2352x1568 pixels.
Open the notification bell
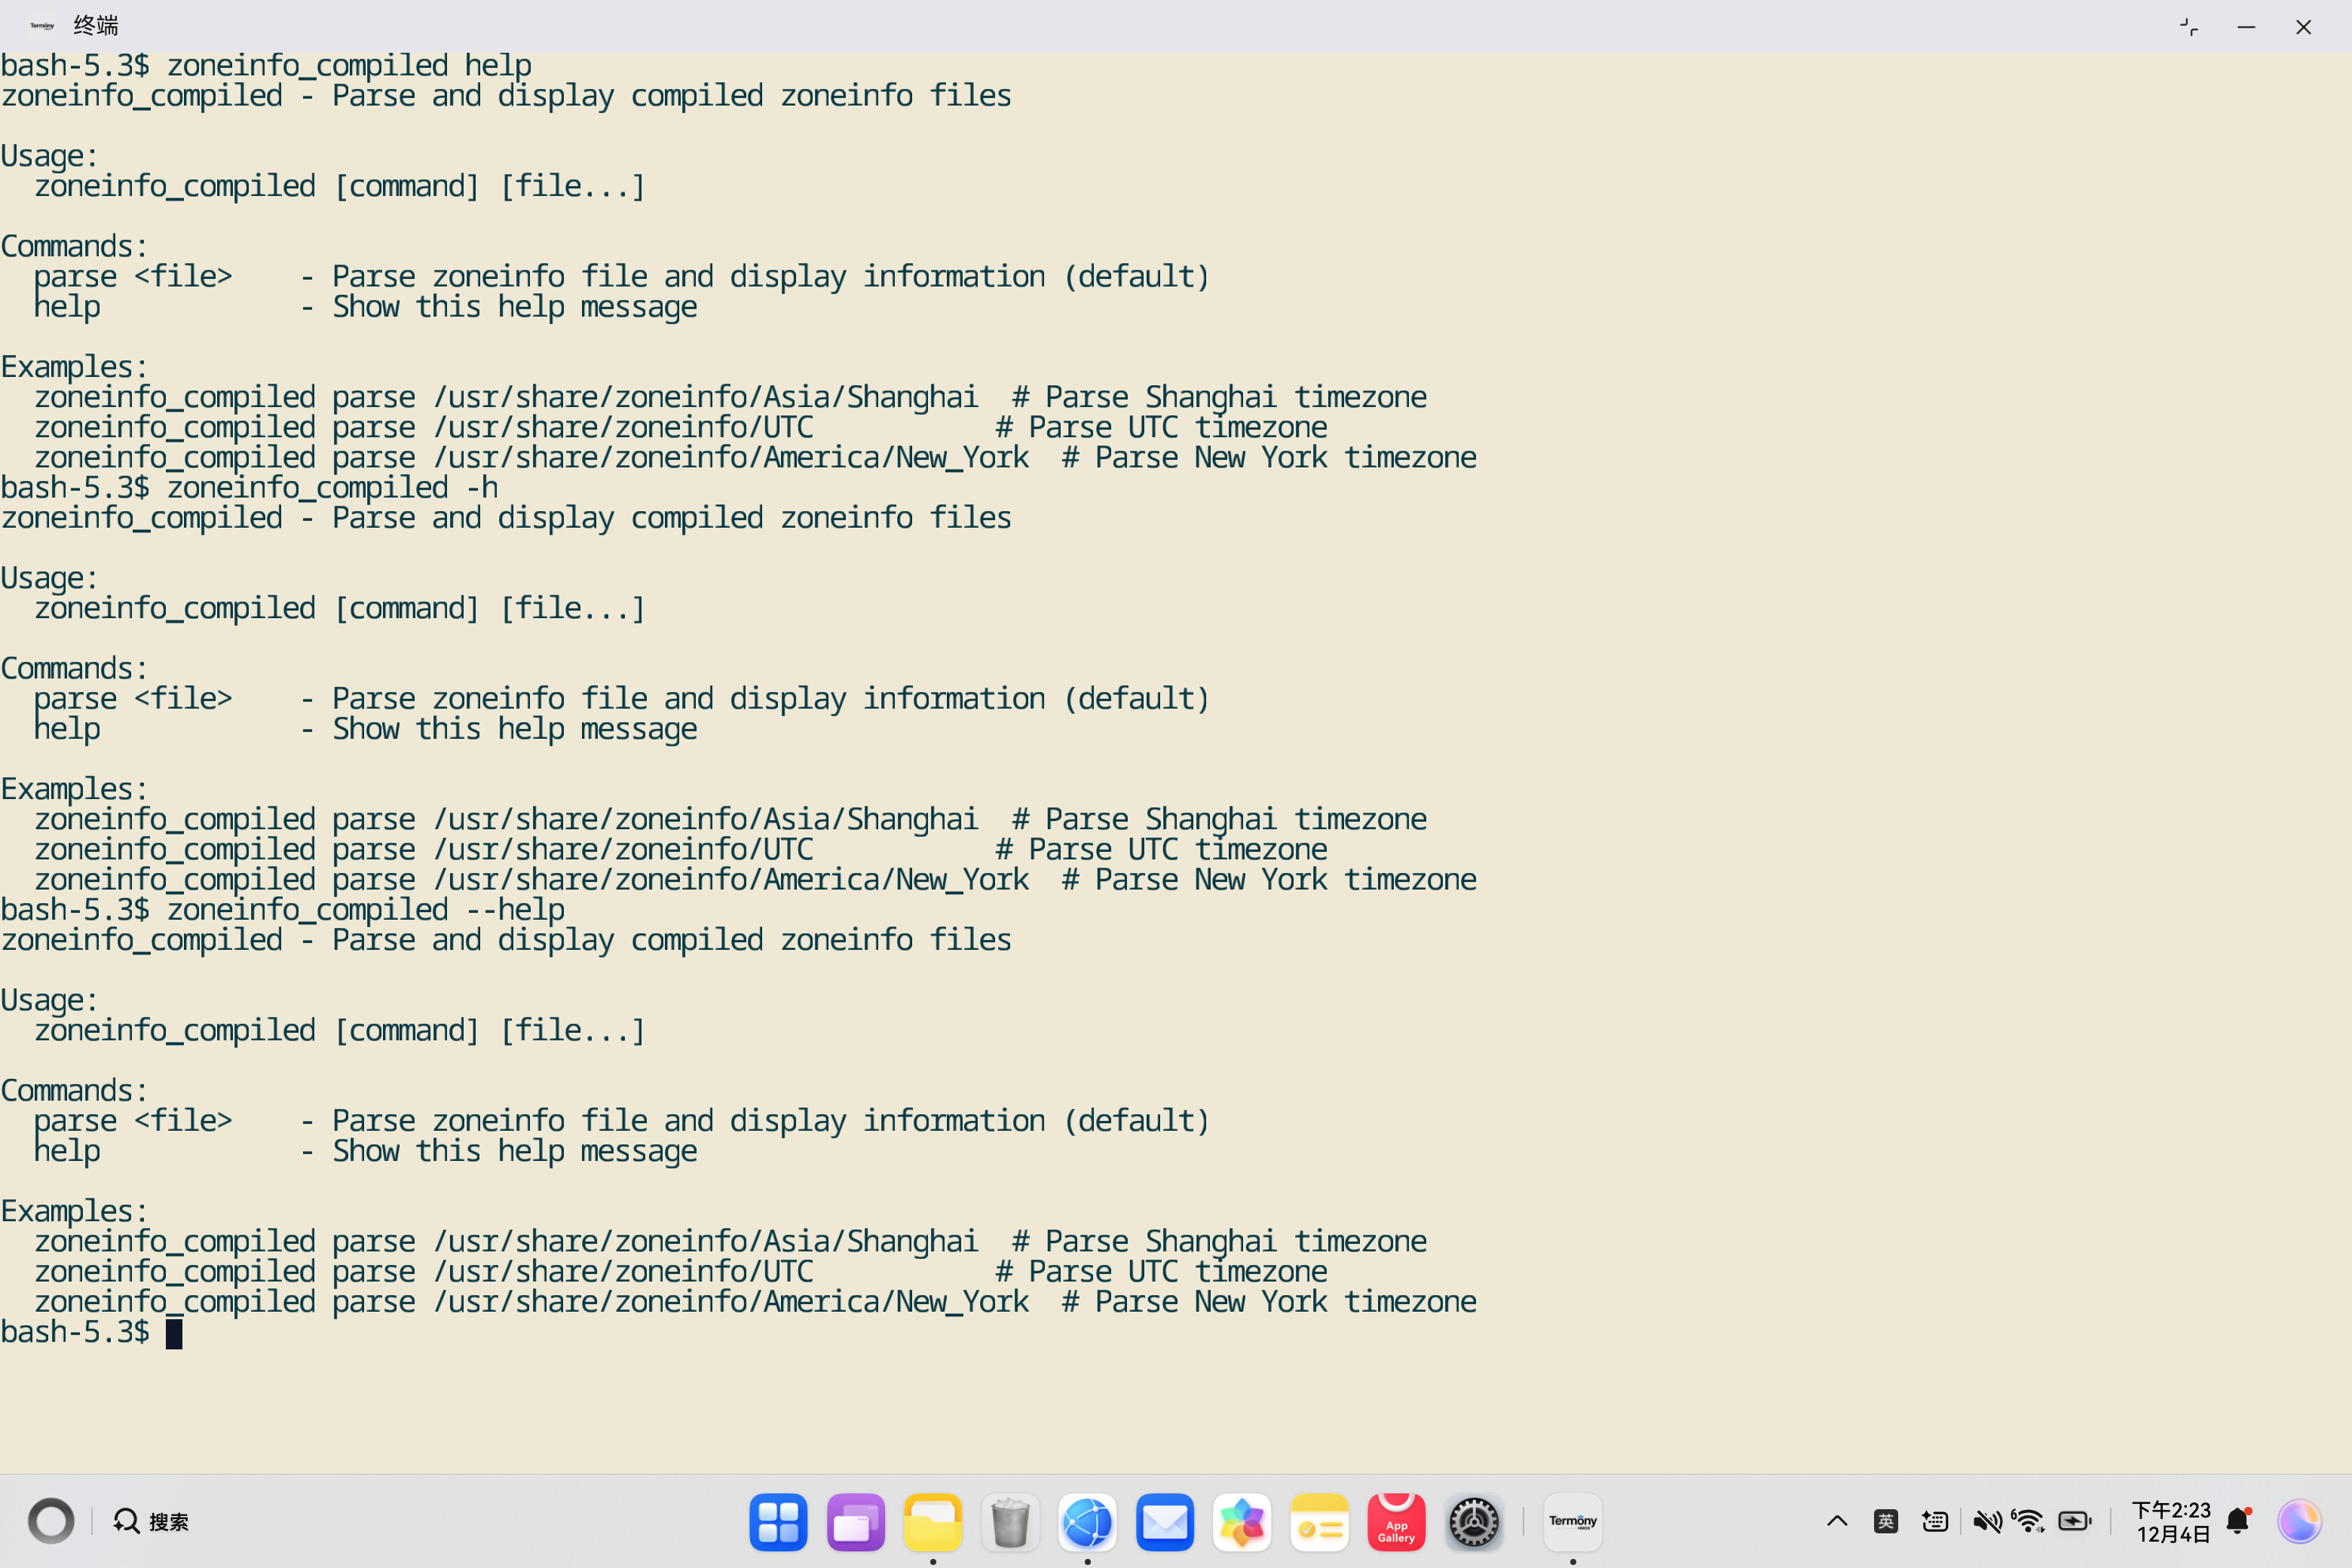coord(2238,1521)
